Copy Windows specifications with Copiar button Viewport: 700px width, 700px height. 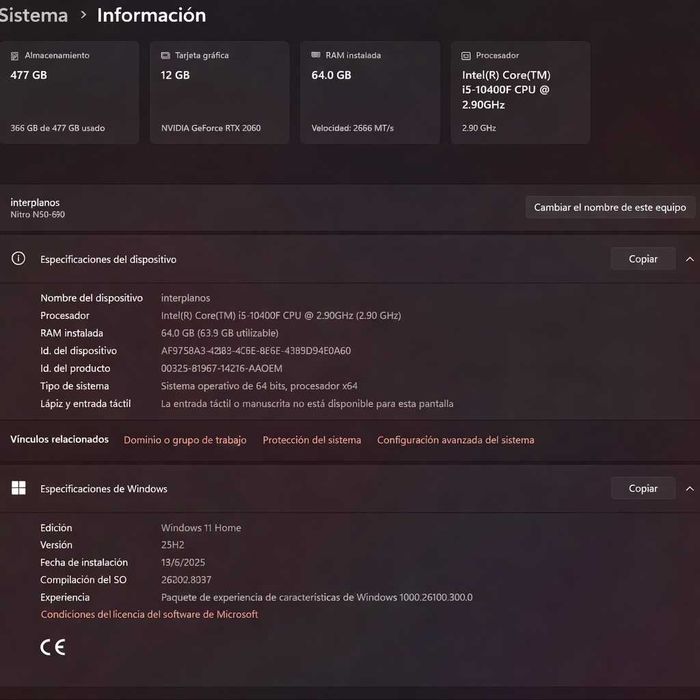coord(643,488)
